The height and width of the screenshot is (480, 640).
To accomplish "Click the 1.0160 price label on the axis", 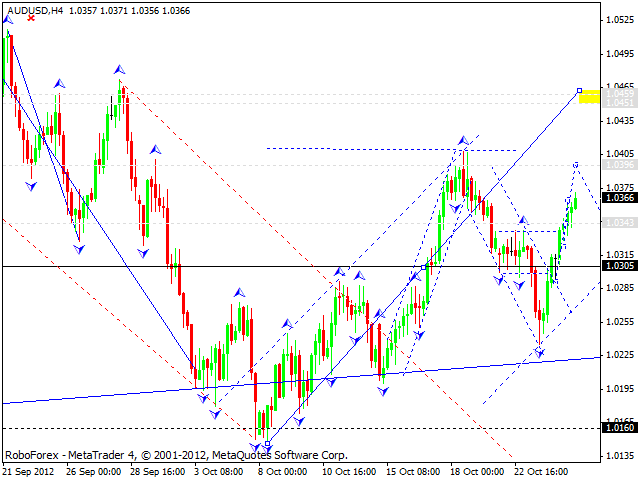I will pyautogui.click(x=619, y=427).
